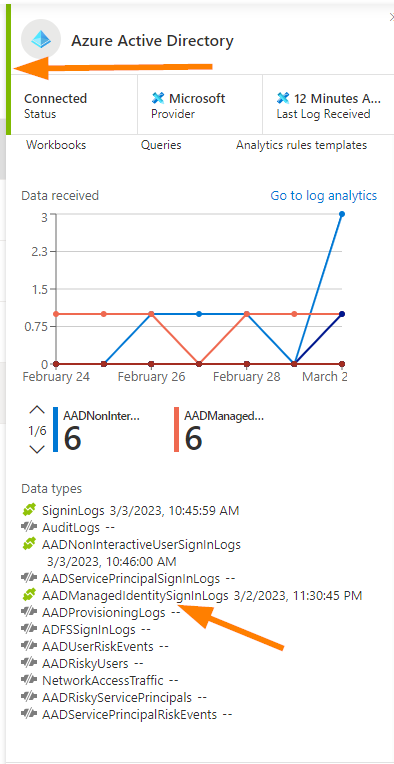Screen dimensions: 394x764
Task: Click the top data point on March 2
Action: click(342, 214)
